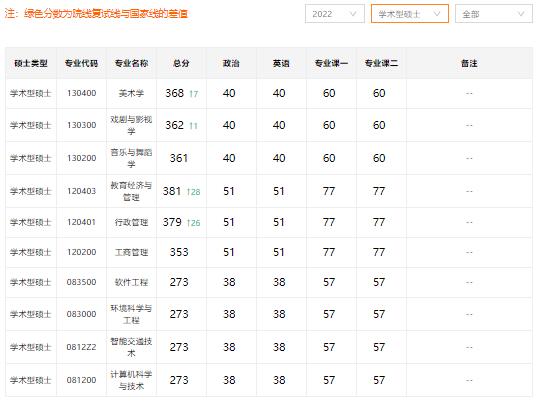Click major code 130400
The width and height of the screenshot is (537, 401).
click(82, 93)
